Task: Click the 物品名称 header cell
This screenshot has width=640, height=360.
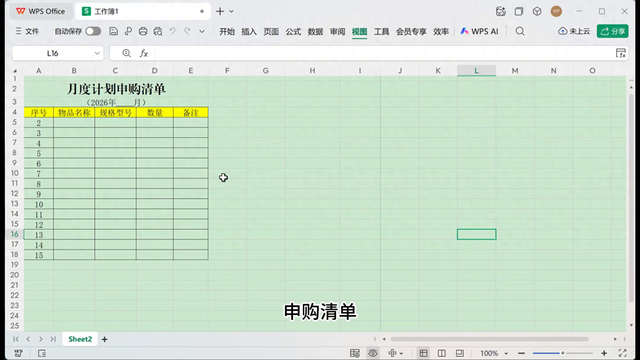Action: click(74, 113)
